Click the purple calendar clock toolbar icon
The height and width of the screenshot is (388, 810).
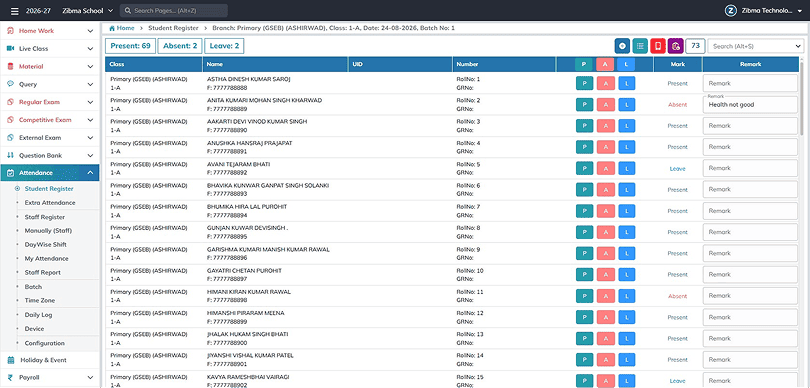tap(675, 46)
